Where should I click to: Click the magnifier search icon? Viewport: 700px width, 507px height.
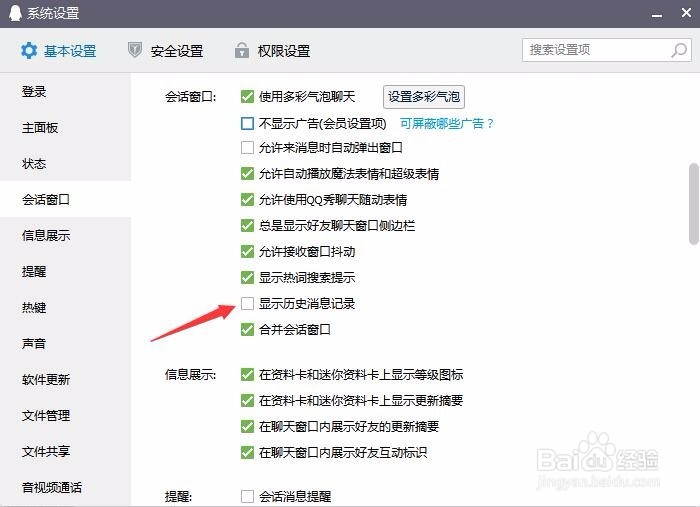click(679, 50)
